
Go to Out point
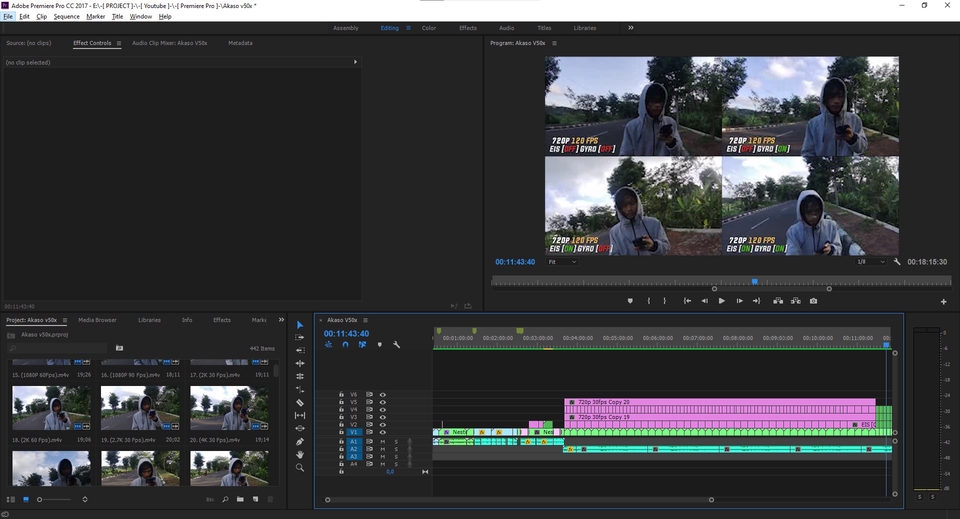757,301
